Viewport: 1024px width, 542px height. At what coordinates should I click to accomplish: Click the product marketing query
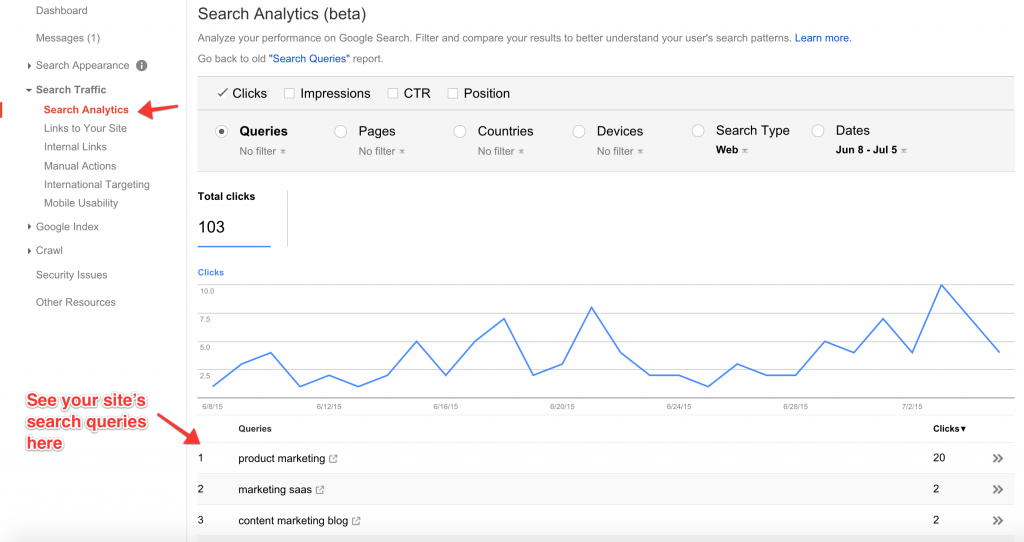pyautogui.click(x=281, y=458)
